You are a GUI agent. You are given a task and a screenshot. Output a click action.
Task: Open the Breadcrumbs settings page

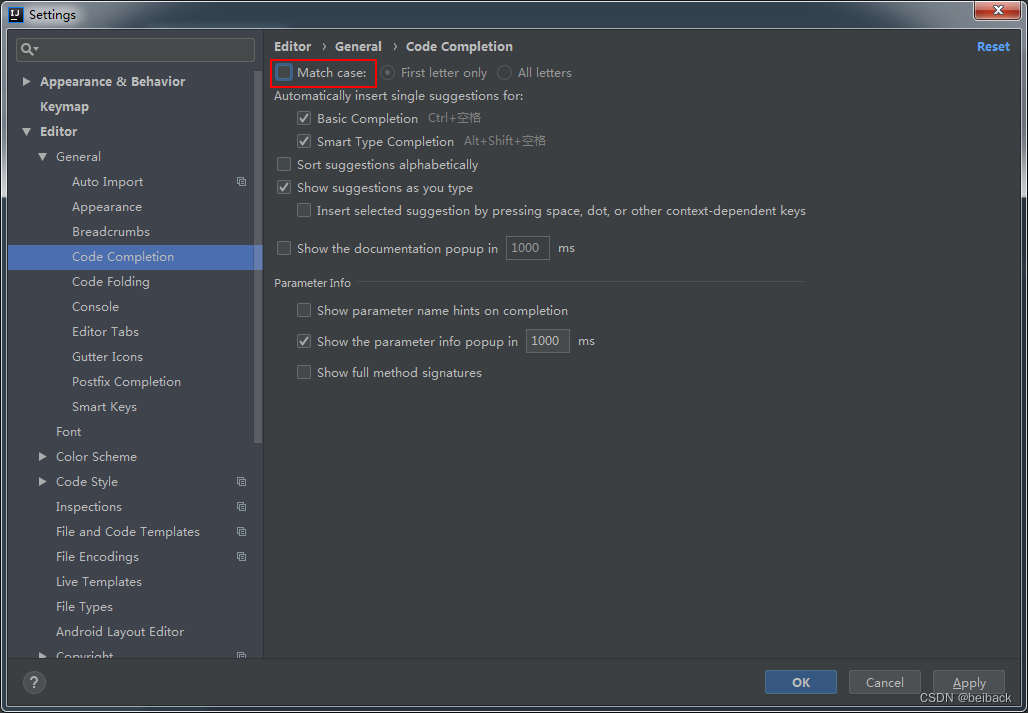[x=111, y=231]
